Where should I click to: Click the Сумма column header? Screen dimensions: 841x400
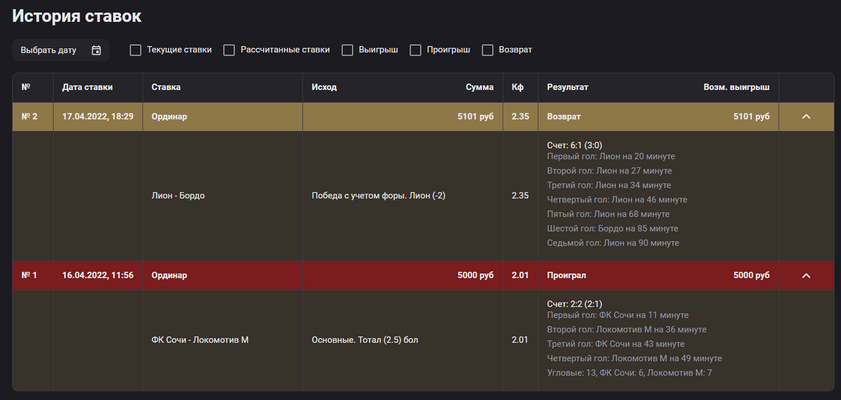(479, 87)
